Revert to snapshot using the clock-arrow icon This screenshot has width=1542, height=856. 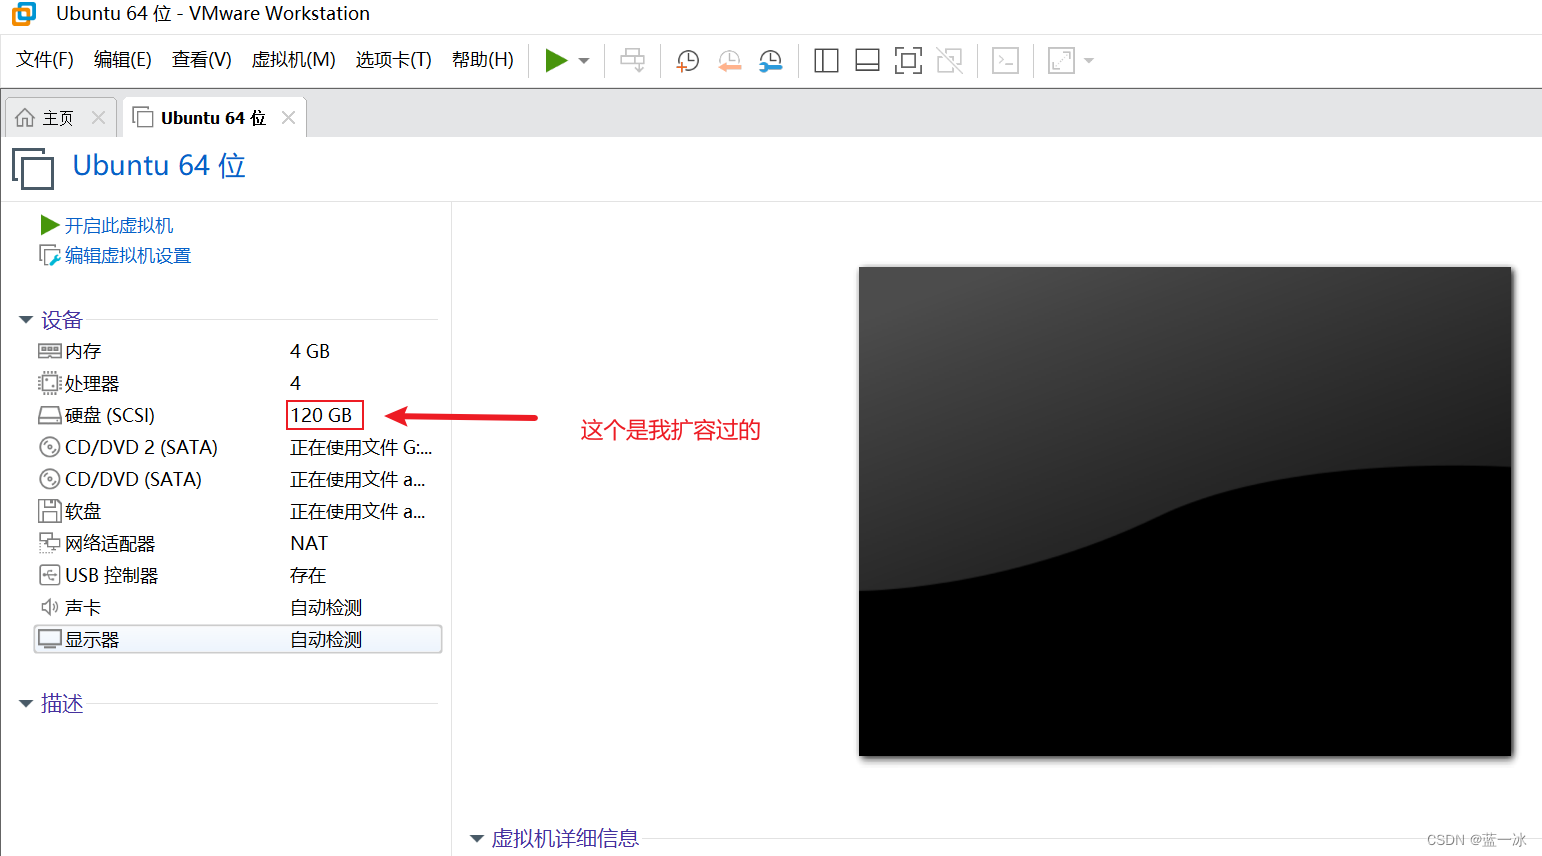click(x=729, y=60)
